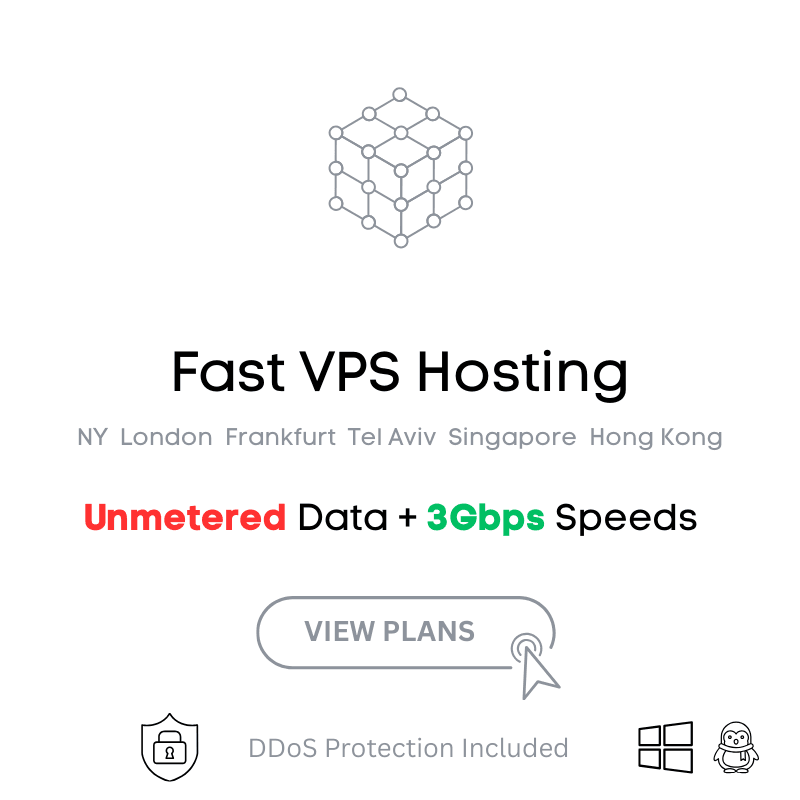Click the DDoS Protection Included text
Screen dimensions: 800x800
(408, 748)
